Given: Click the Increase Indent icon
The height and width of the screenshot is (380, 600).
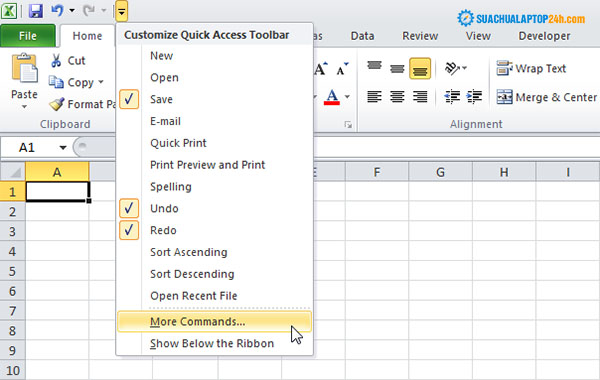Looking at the screenshot, I should [x=474, y=96].
